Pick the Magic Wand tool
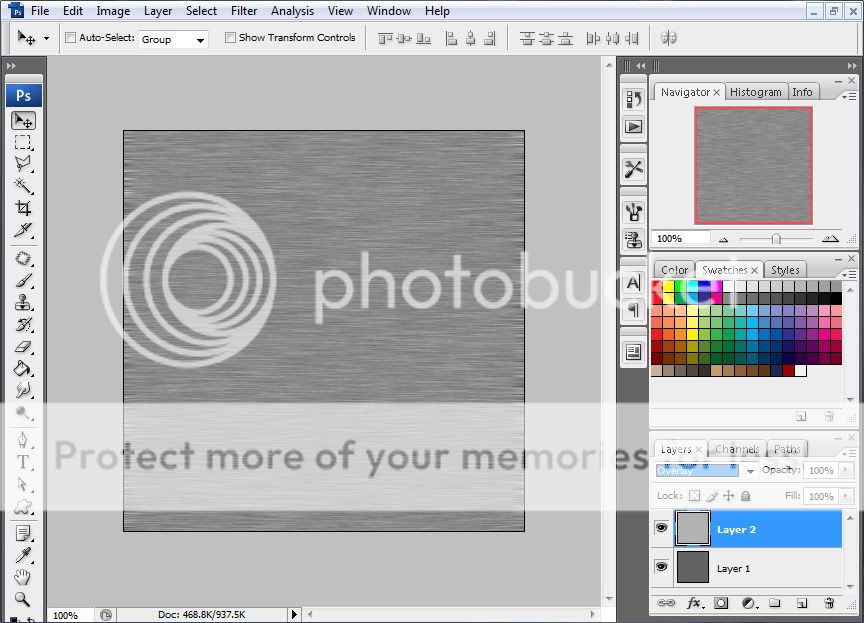The image size is (864, 623). (x=23, y=186)
